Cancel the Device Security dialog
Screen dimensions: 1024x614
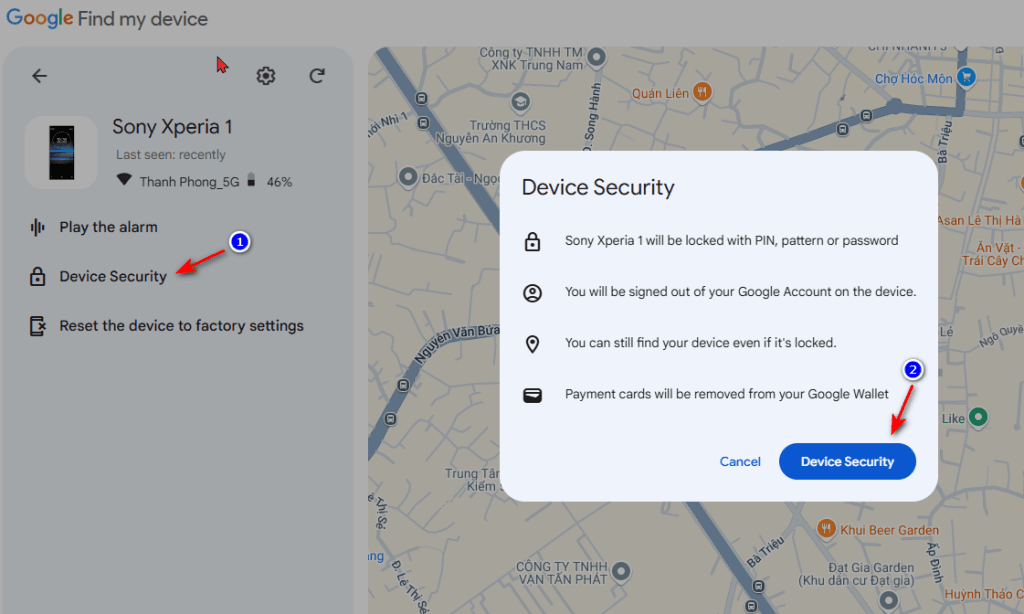tap(740, 461)
